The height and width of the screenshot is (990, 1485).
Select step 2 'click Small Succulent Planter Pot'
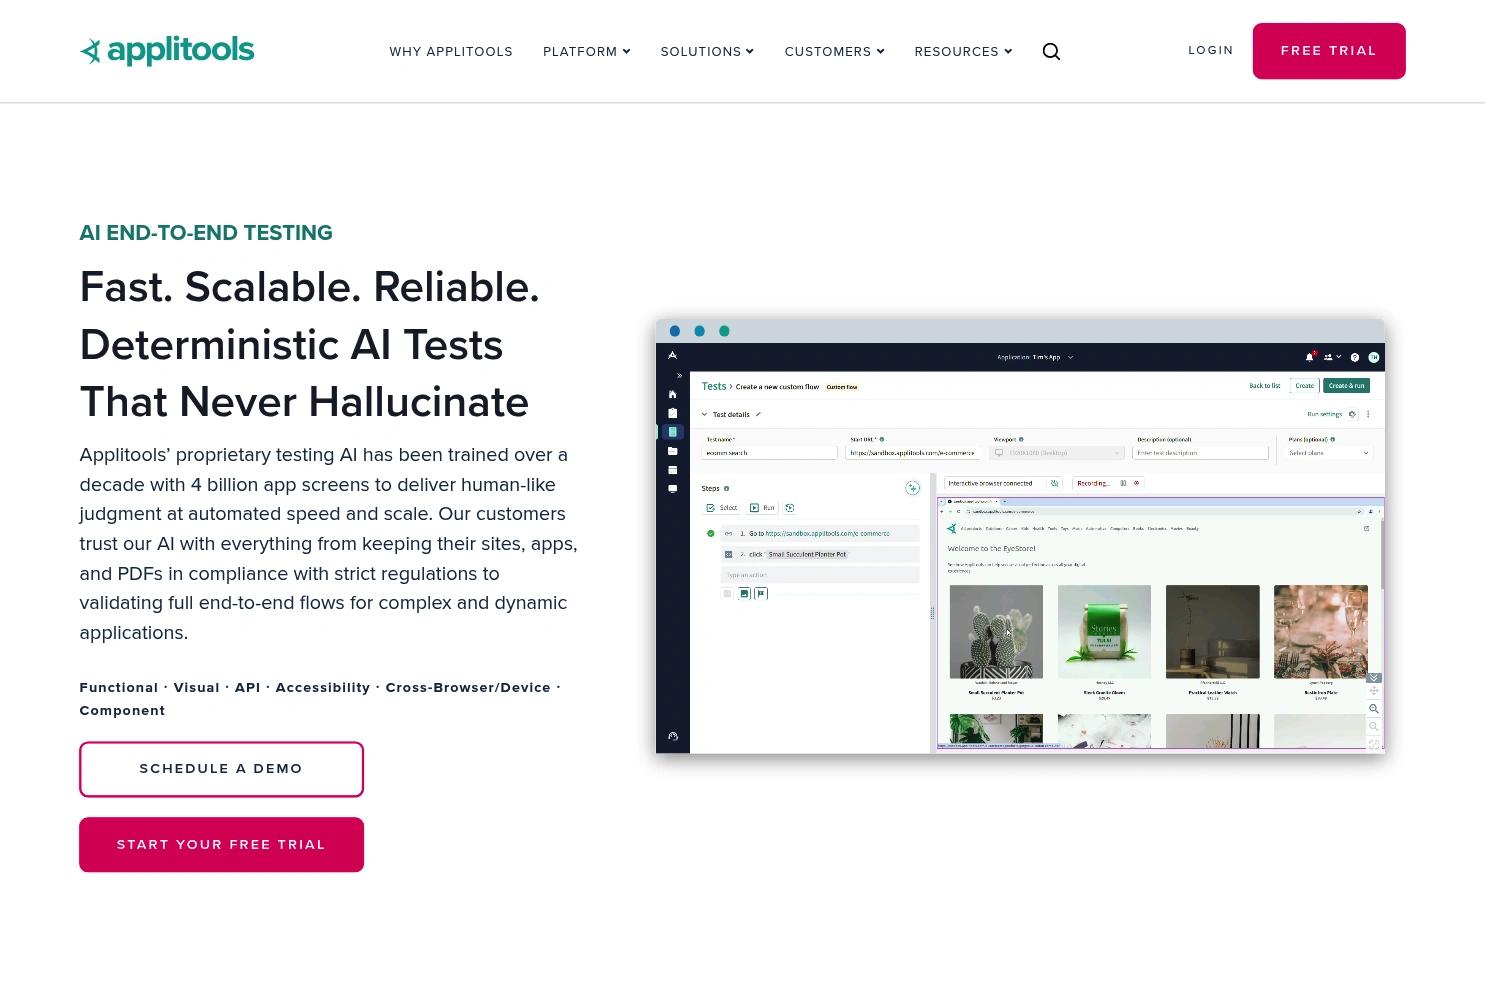coord(819,554)
